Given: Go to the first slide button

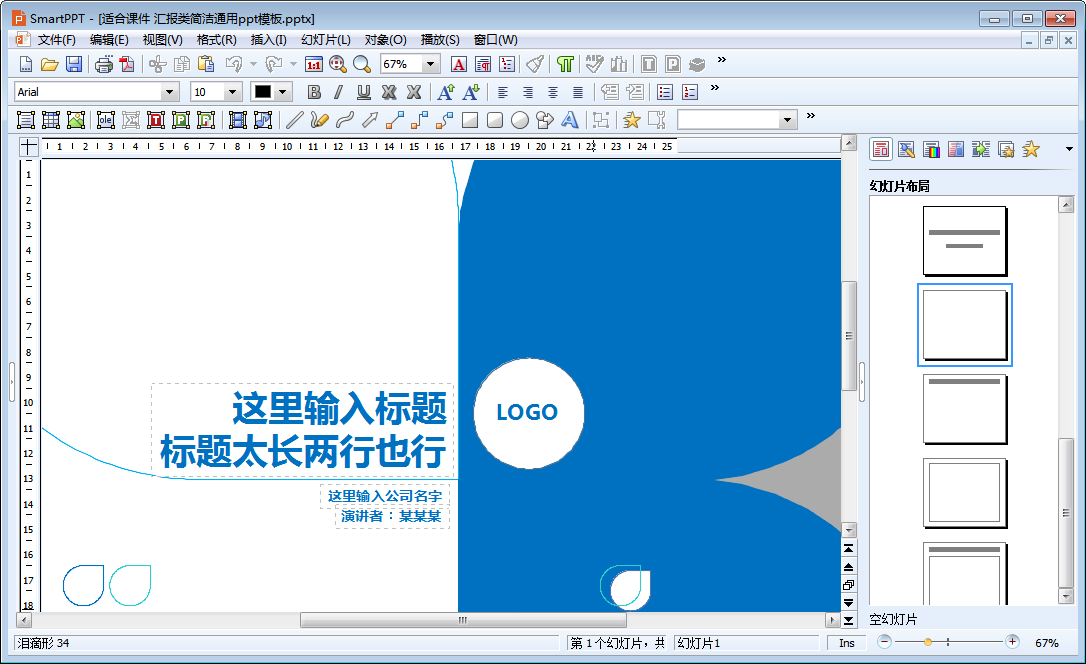Looking at the screenshot, I should tap(848, 548).
